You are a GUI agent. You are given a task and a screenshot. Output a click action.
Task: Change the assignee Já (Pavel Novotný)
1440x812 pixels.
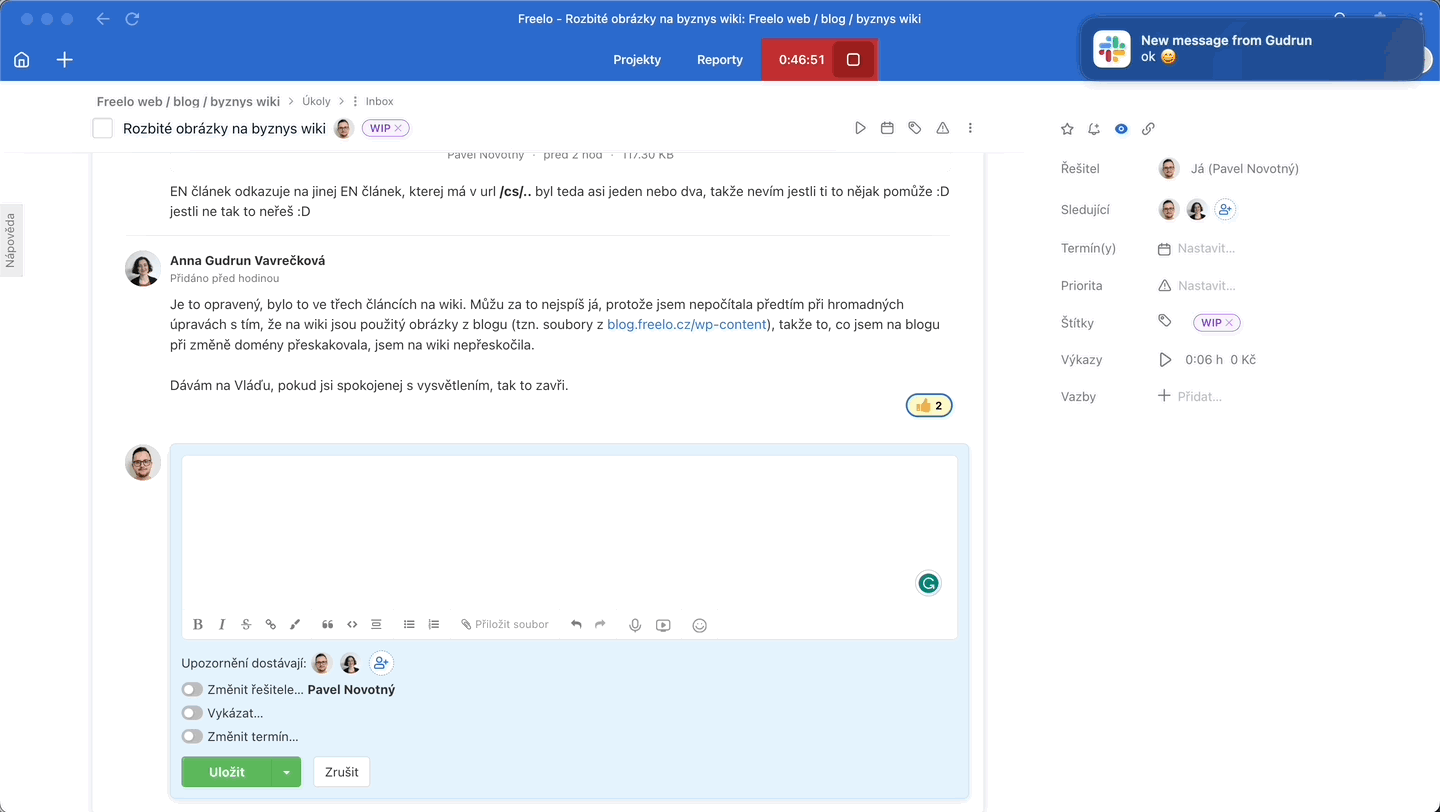coord(1244,169)
